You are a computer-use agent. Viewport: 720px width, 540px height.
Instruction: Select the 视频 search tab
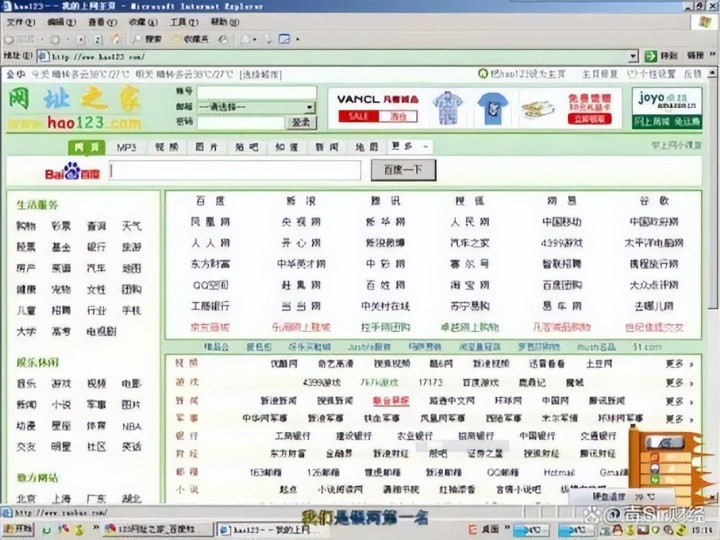166,147
